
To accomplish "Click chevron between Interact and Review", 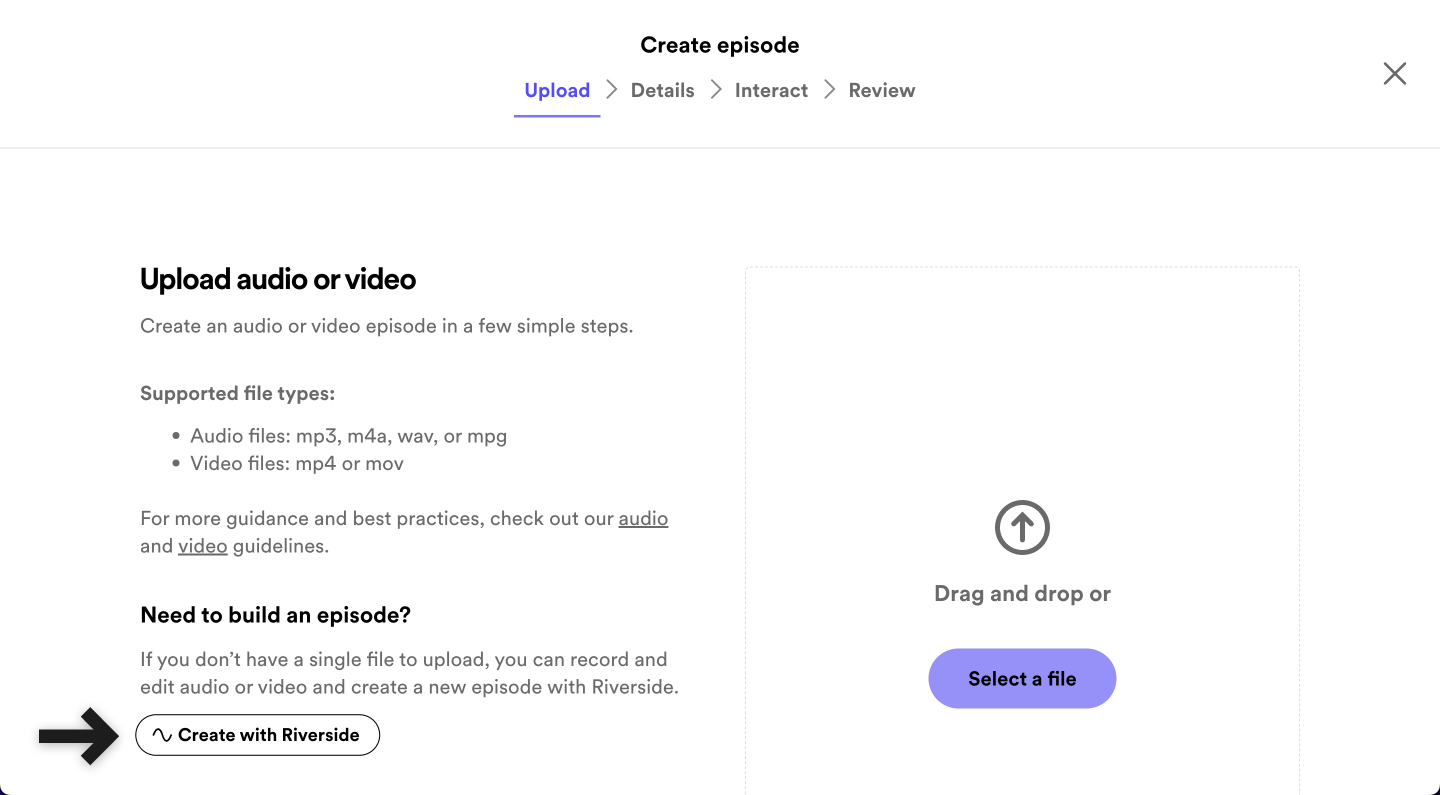I will pos(829,90).
